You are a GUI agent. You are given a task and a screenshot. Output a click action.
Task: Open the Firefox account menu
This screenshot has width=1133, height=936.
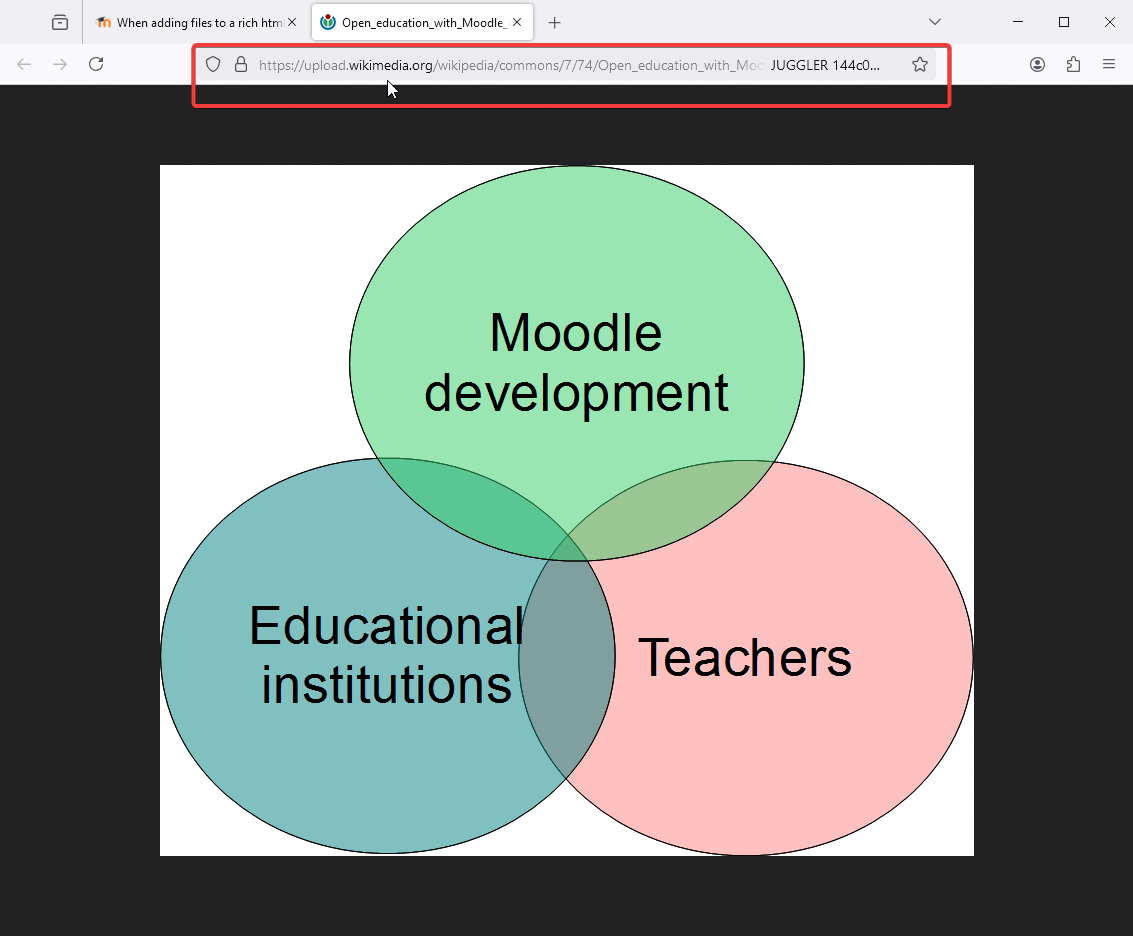click(x=1037, y=64)
